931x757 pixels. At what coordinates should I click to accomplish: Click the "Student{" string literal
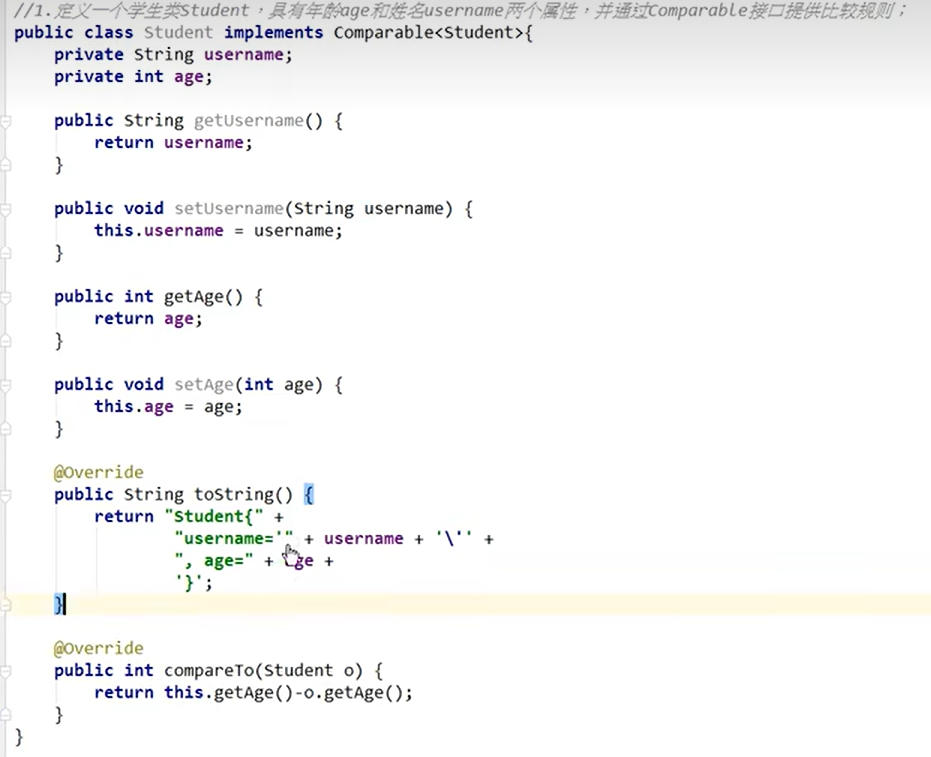pyautogui.click(x=214, y=517)
